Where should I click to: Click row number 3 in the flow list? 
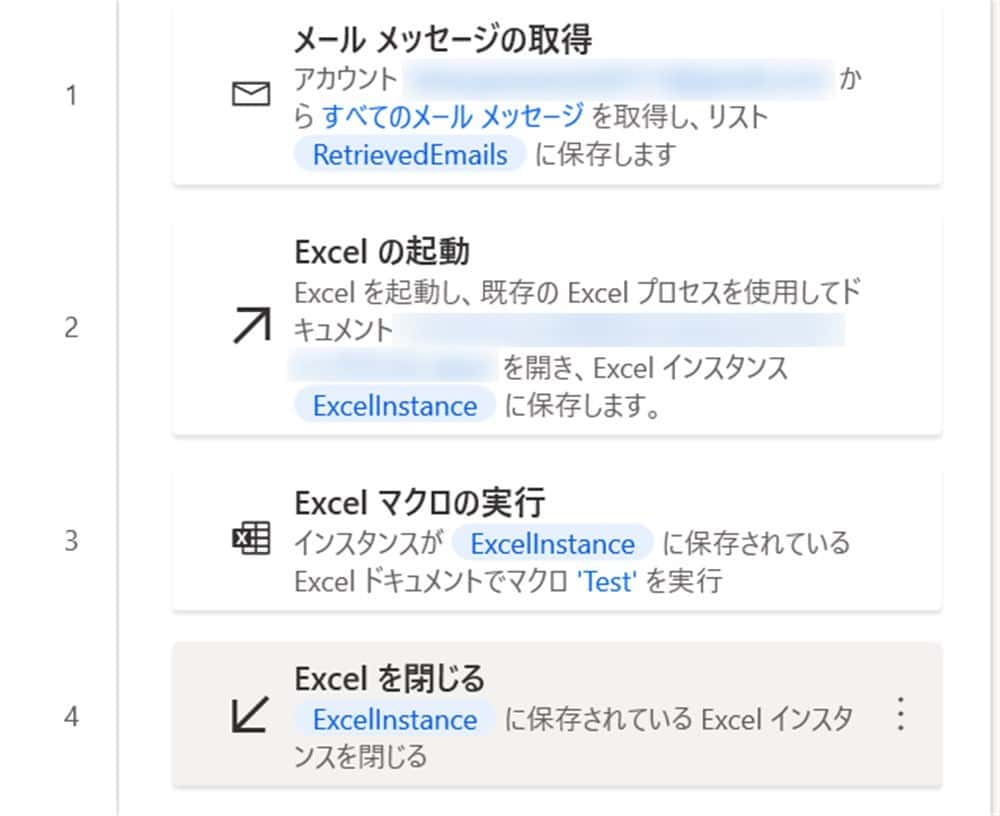pyautogui.click(x=71, y=539)
